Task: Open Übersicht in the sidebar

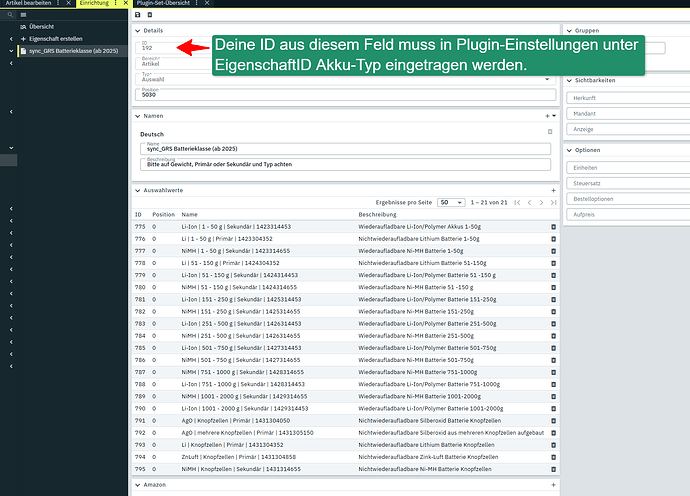Action: 42,26
